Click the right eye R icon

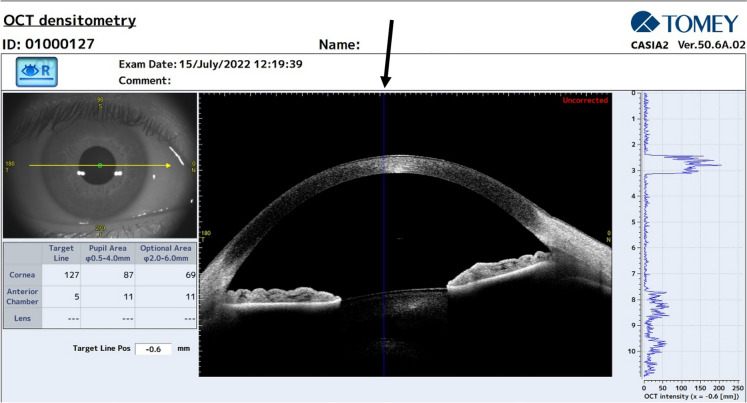pyautogui.click(x=35, y=72)
